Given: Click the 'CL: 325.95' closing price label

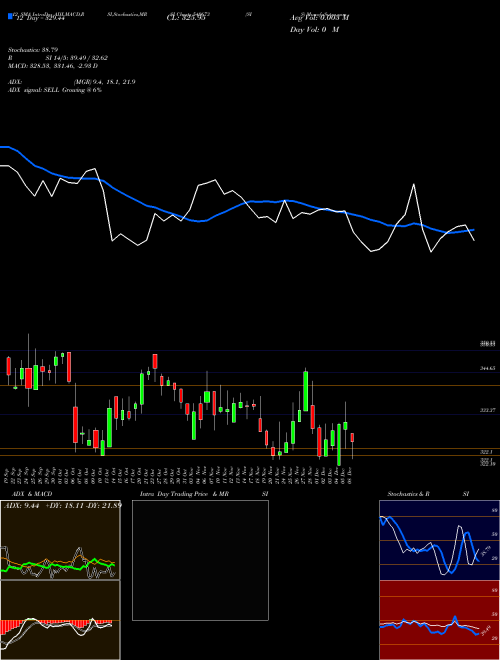Looking at the screenshot, I should (x=186, y=19).
